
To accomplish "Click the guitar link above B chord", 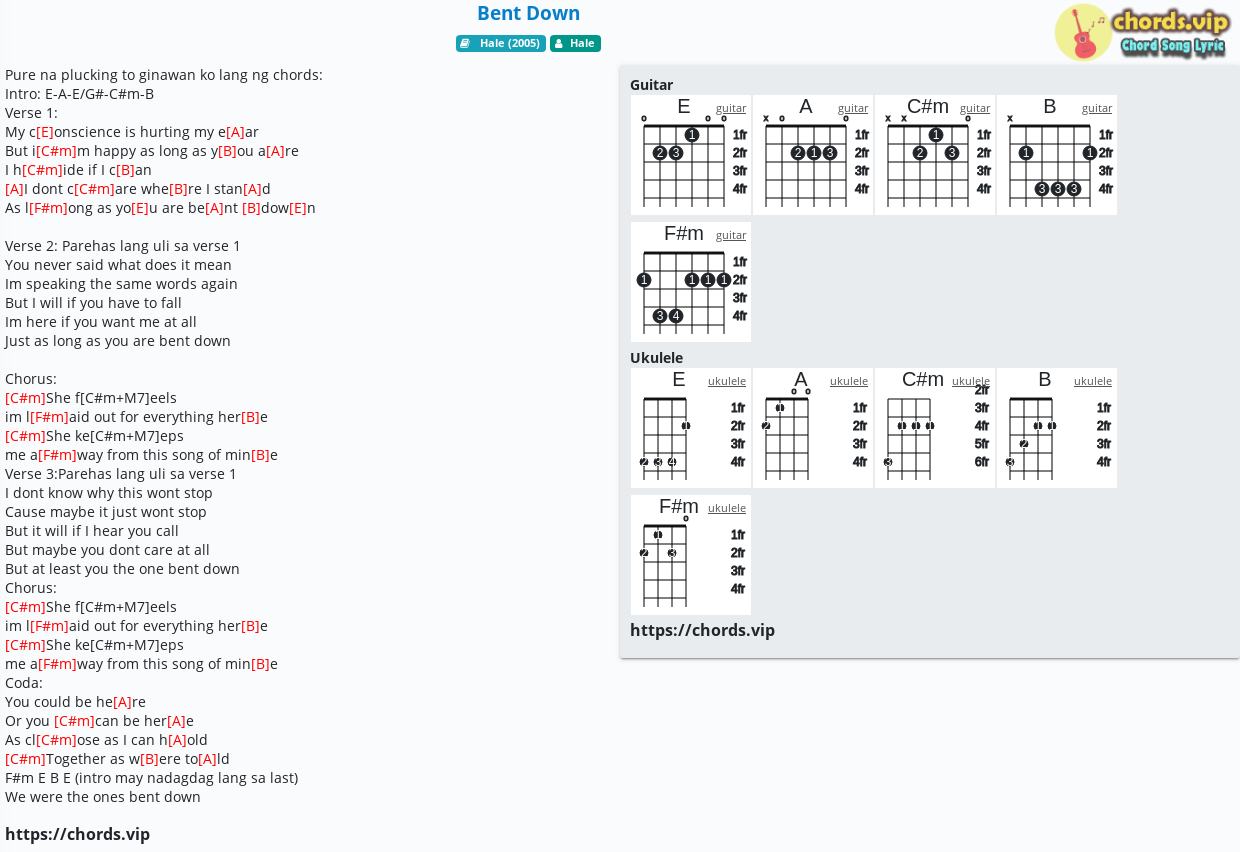I will pyautogui.click(x=1097, y=108).
